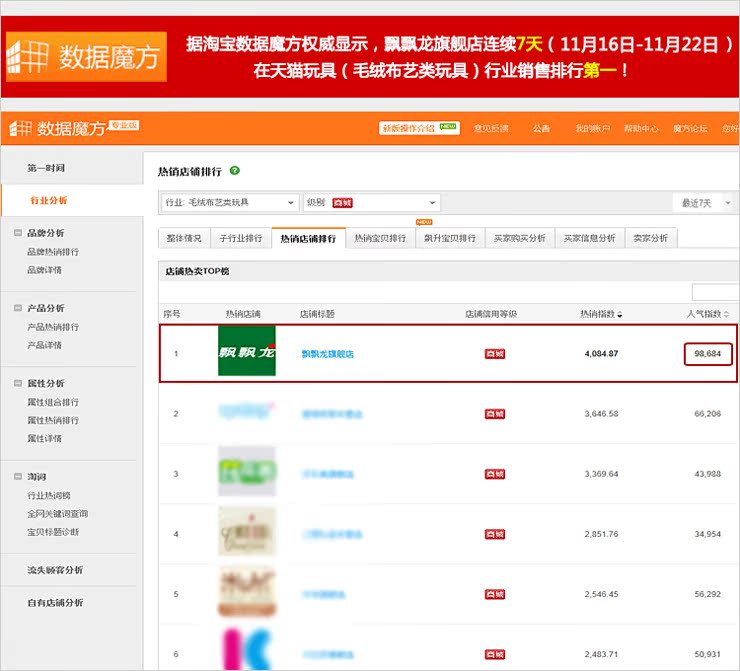
Task: Open the blurred shop title link in row 2
Action: (x=332, y=414)
